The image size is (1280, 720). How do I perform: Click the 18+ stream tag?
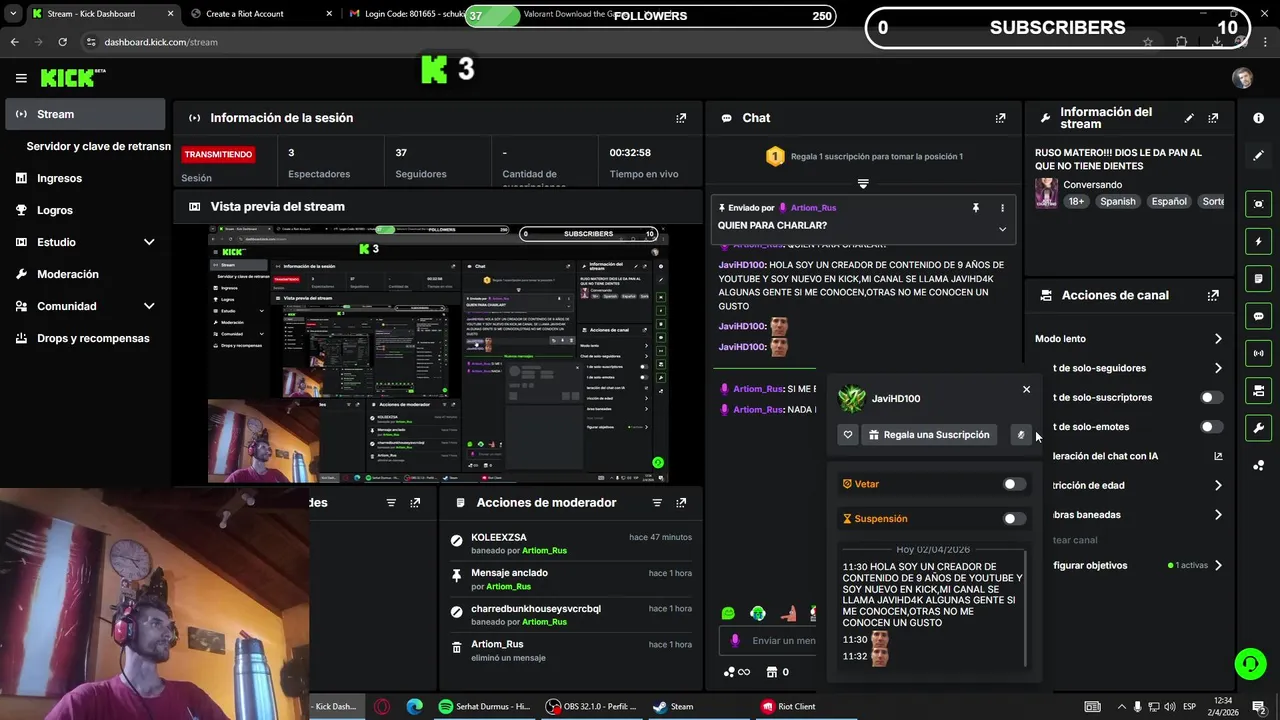[1075, 201]
